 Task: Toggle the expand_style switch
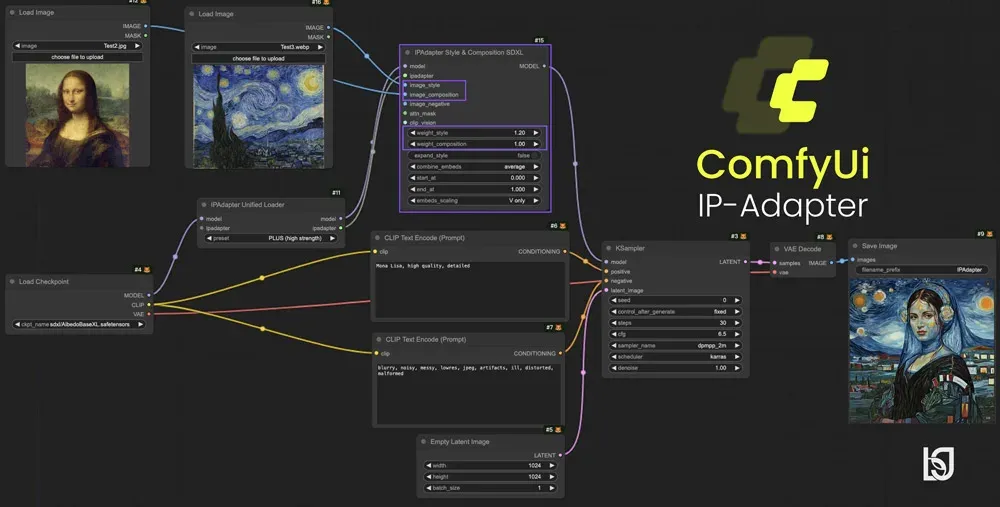tap(475, 155)
